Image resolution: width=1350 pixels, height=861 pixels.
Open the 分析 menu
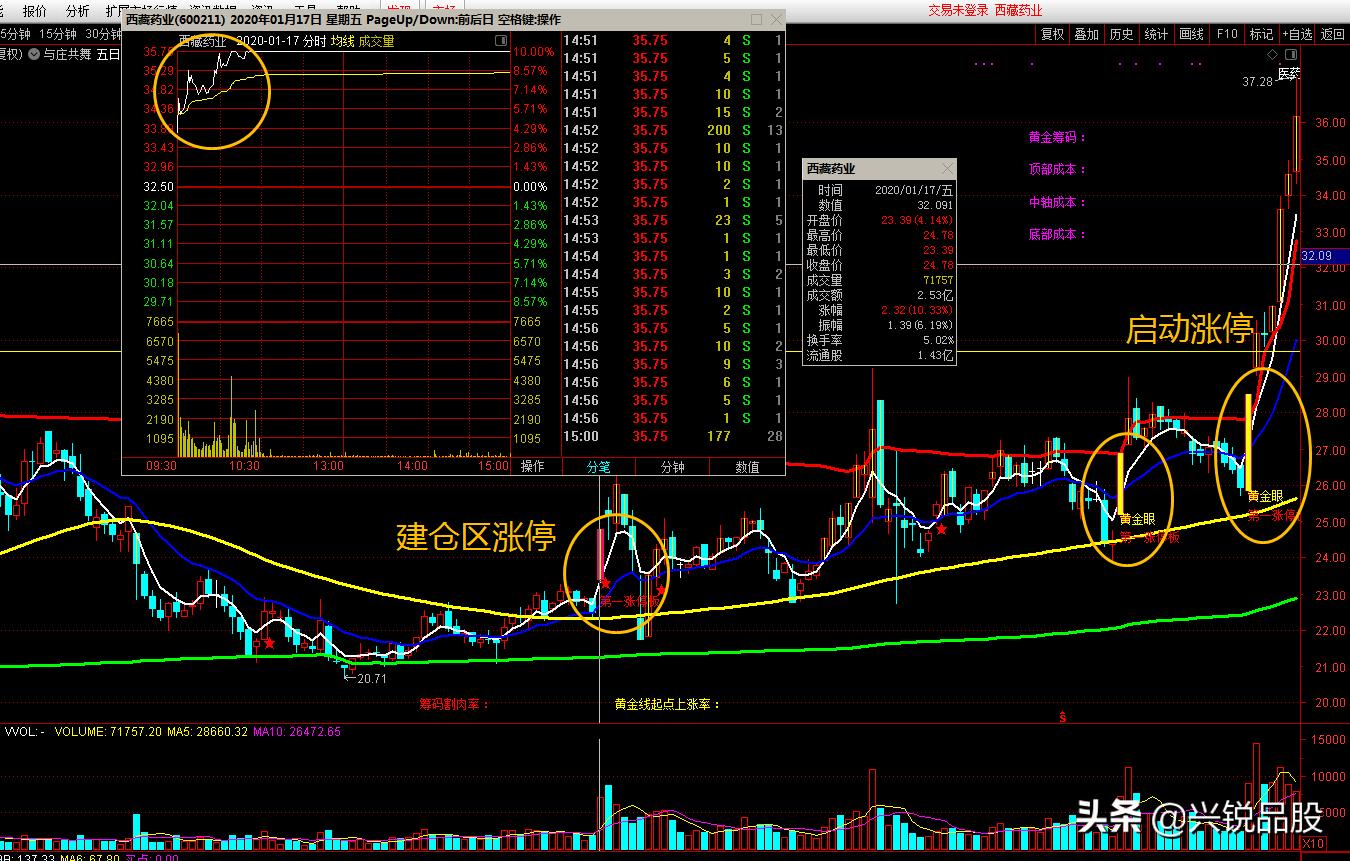pos(77,10)
